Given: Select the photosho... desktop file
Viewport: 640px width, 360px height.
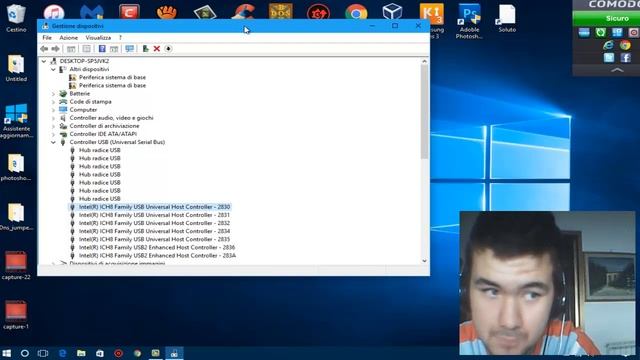Looking at the screenshot, I should pyautogui.click(x=16, y=167).
